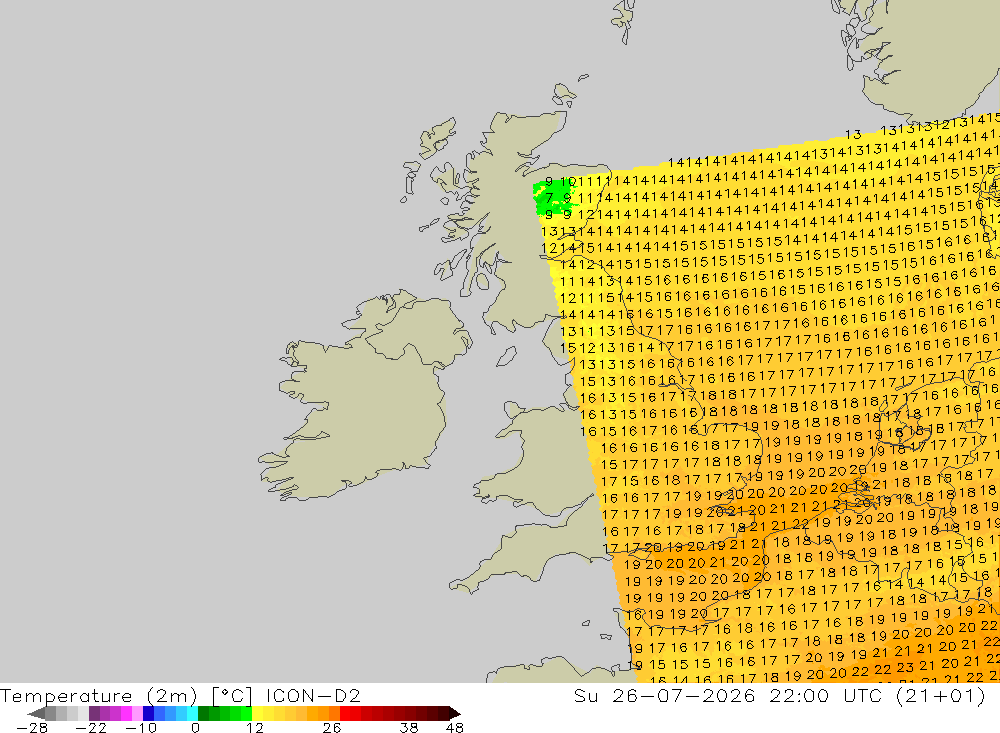This screenshot has width=1000, height=733.
Task: Click the 38 legend value
Action: [409, 727]
